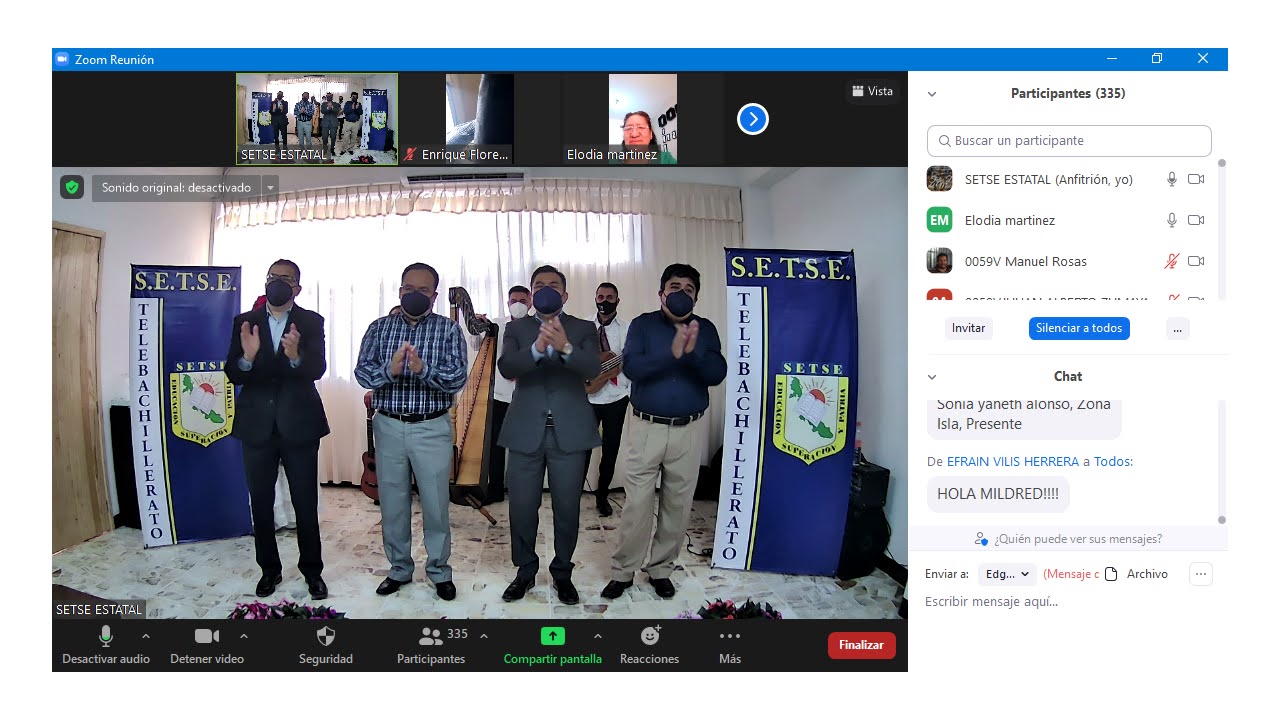Click the who-can-see-messages person icon
This screenshot has width=1280, height=720.
981,539
